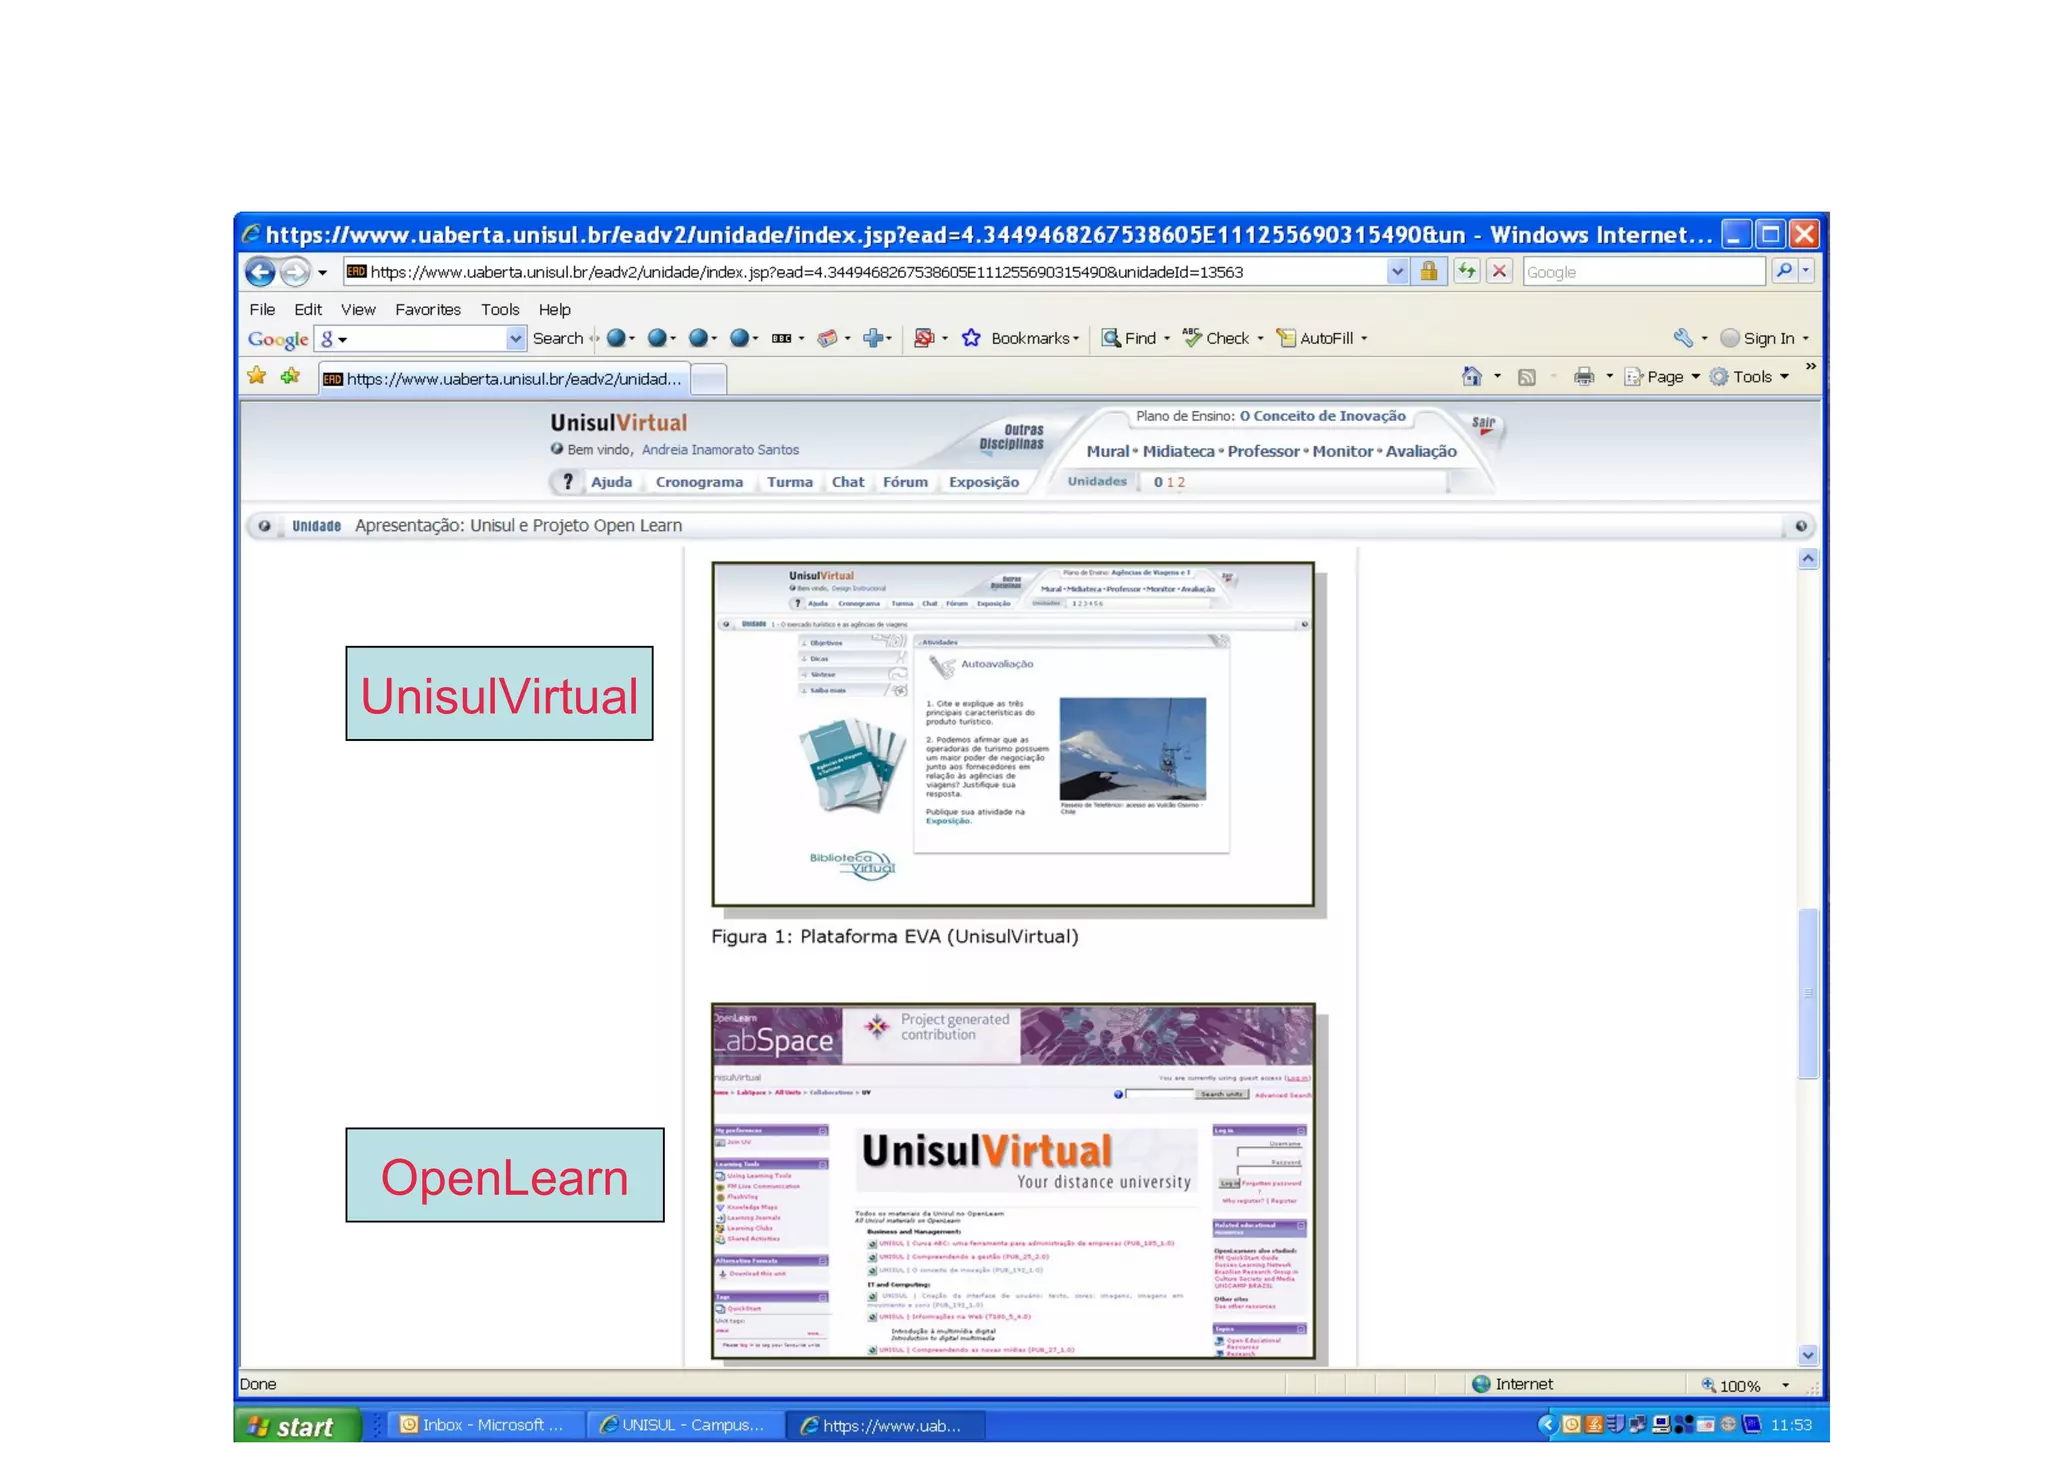Viewport: 2048px width, 1479px height.
Task: Click the Google search box at top right
Action: [1642, 272]
